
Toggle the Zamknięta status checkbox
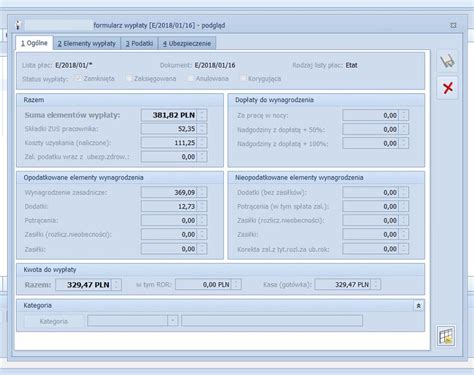[78, 79]
